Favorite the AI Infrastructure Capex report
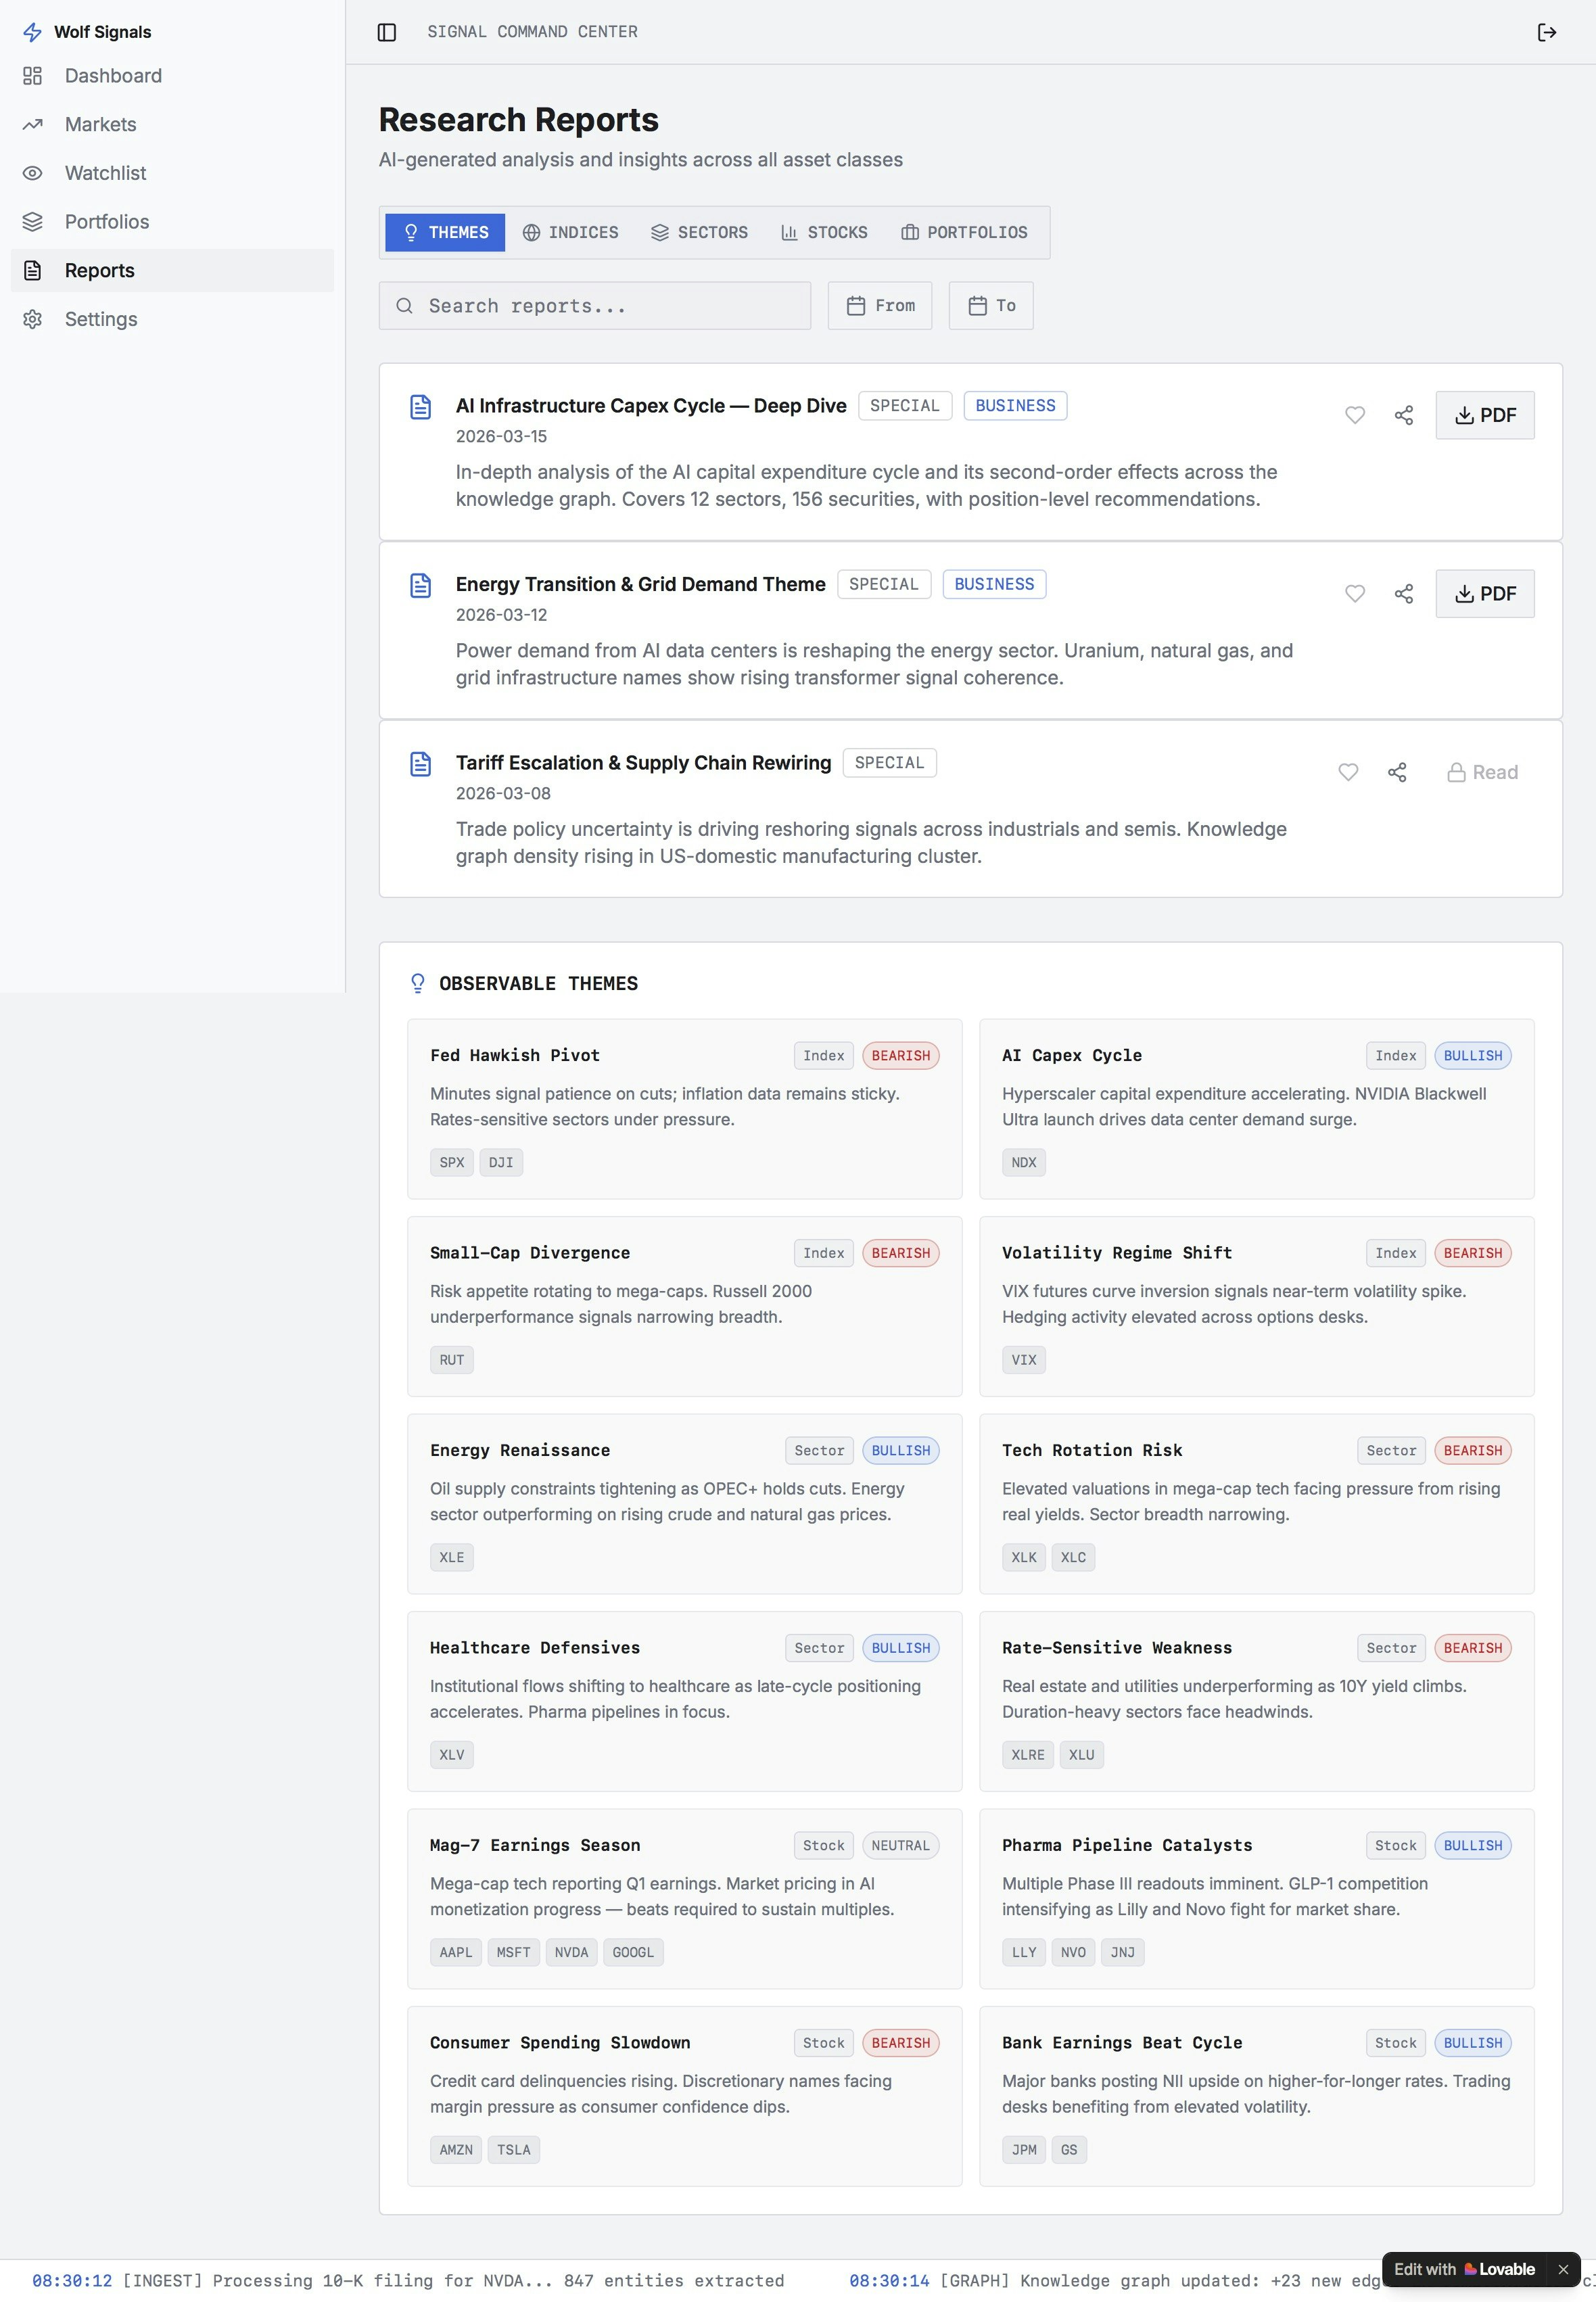The height and width of the screenshot is (2302, 1596). (x=1354, y=415)
